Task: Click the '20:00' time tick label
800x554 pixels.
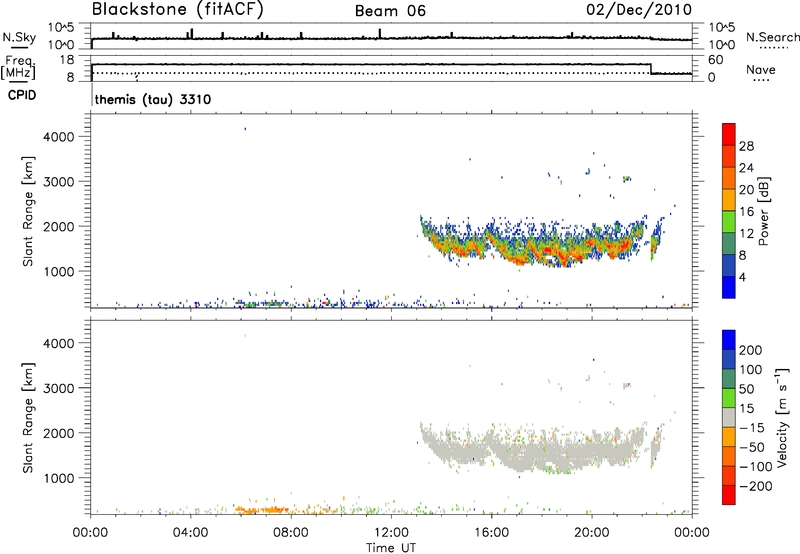Action: click(592, 533)
